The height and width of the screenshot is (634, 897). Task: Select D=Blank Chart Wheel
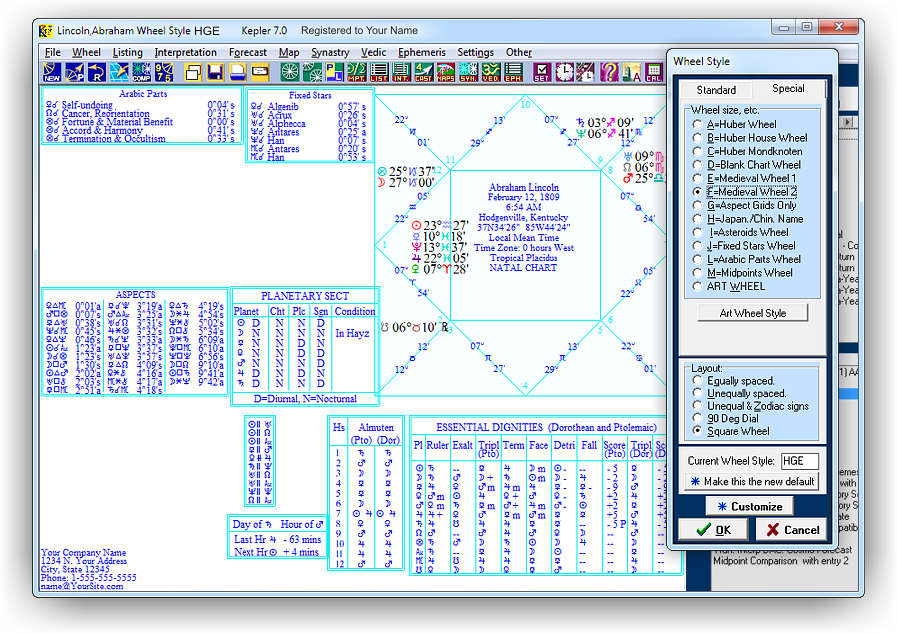(697, 165)
